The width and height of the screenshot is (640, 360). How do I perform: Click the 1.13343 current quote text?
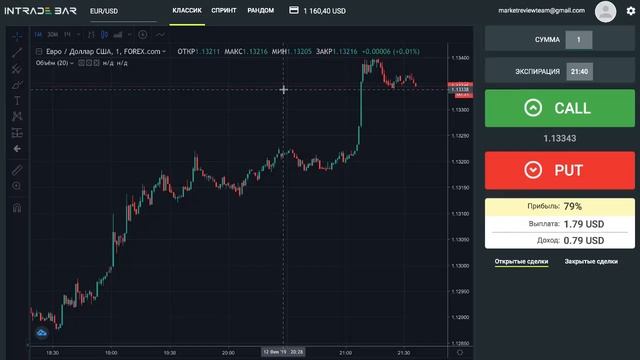click(560, 138)
